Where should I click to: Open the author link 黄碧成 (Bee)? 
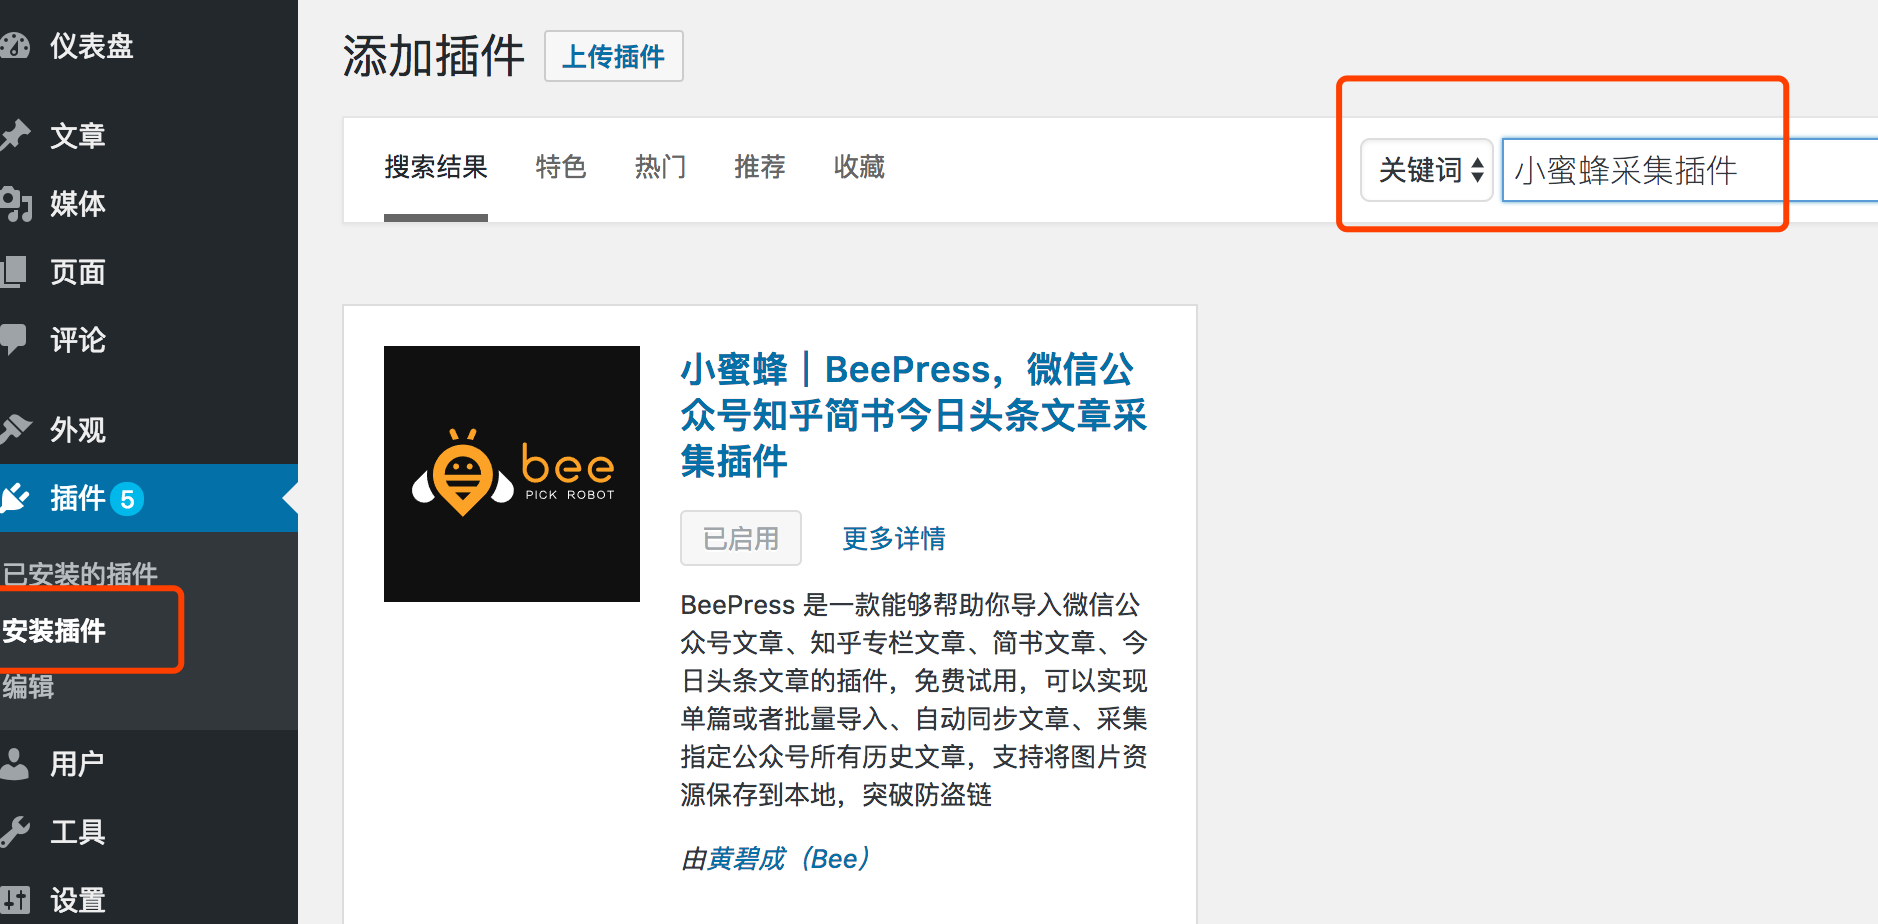tap(789, 858)
